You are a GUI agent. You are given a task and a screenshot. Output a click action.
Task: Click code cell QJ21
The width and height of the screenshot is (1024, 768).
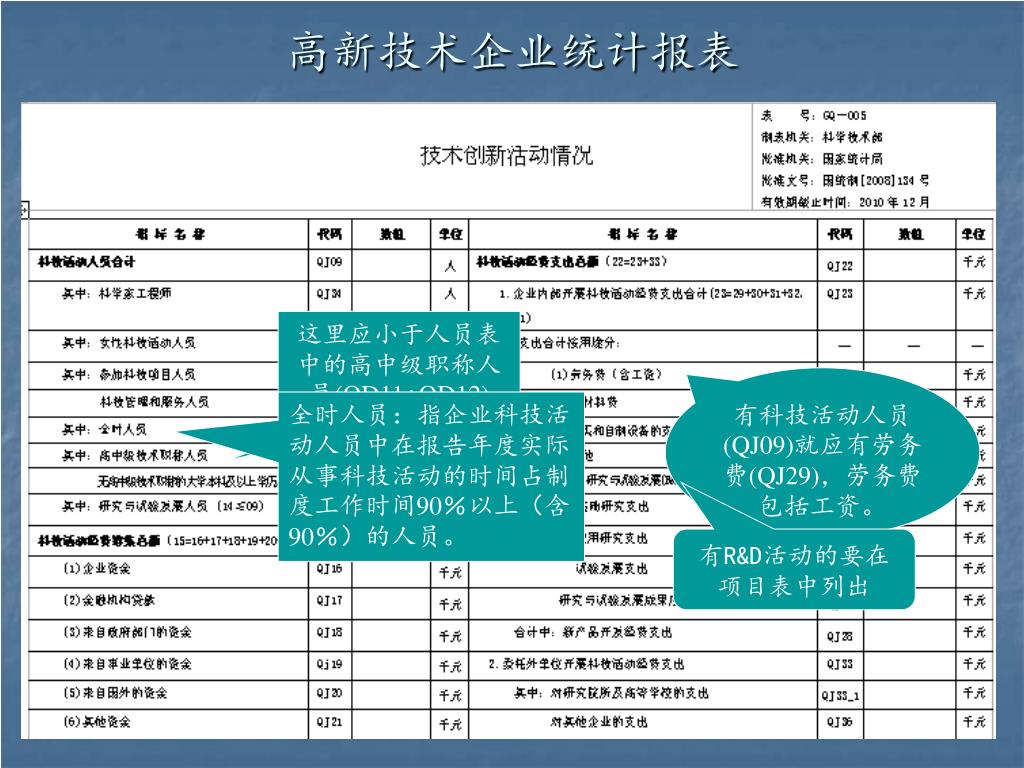tap(330, 722)
